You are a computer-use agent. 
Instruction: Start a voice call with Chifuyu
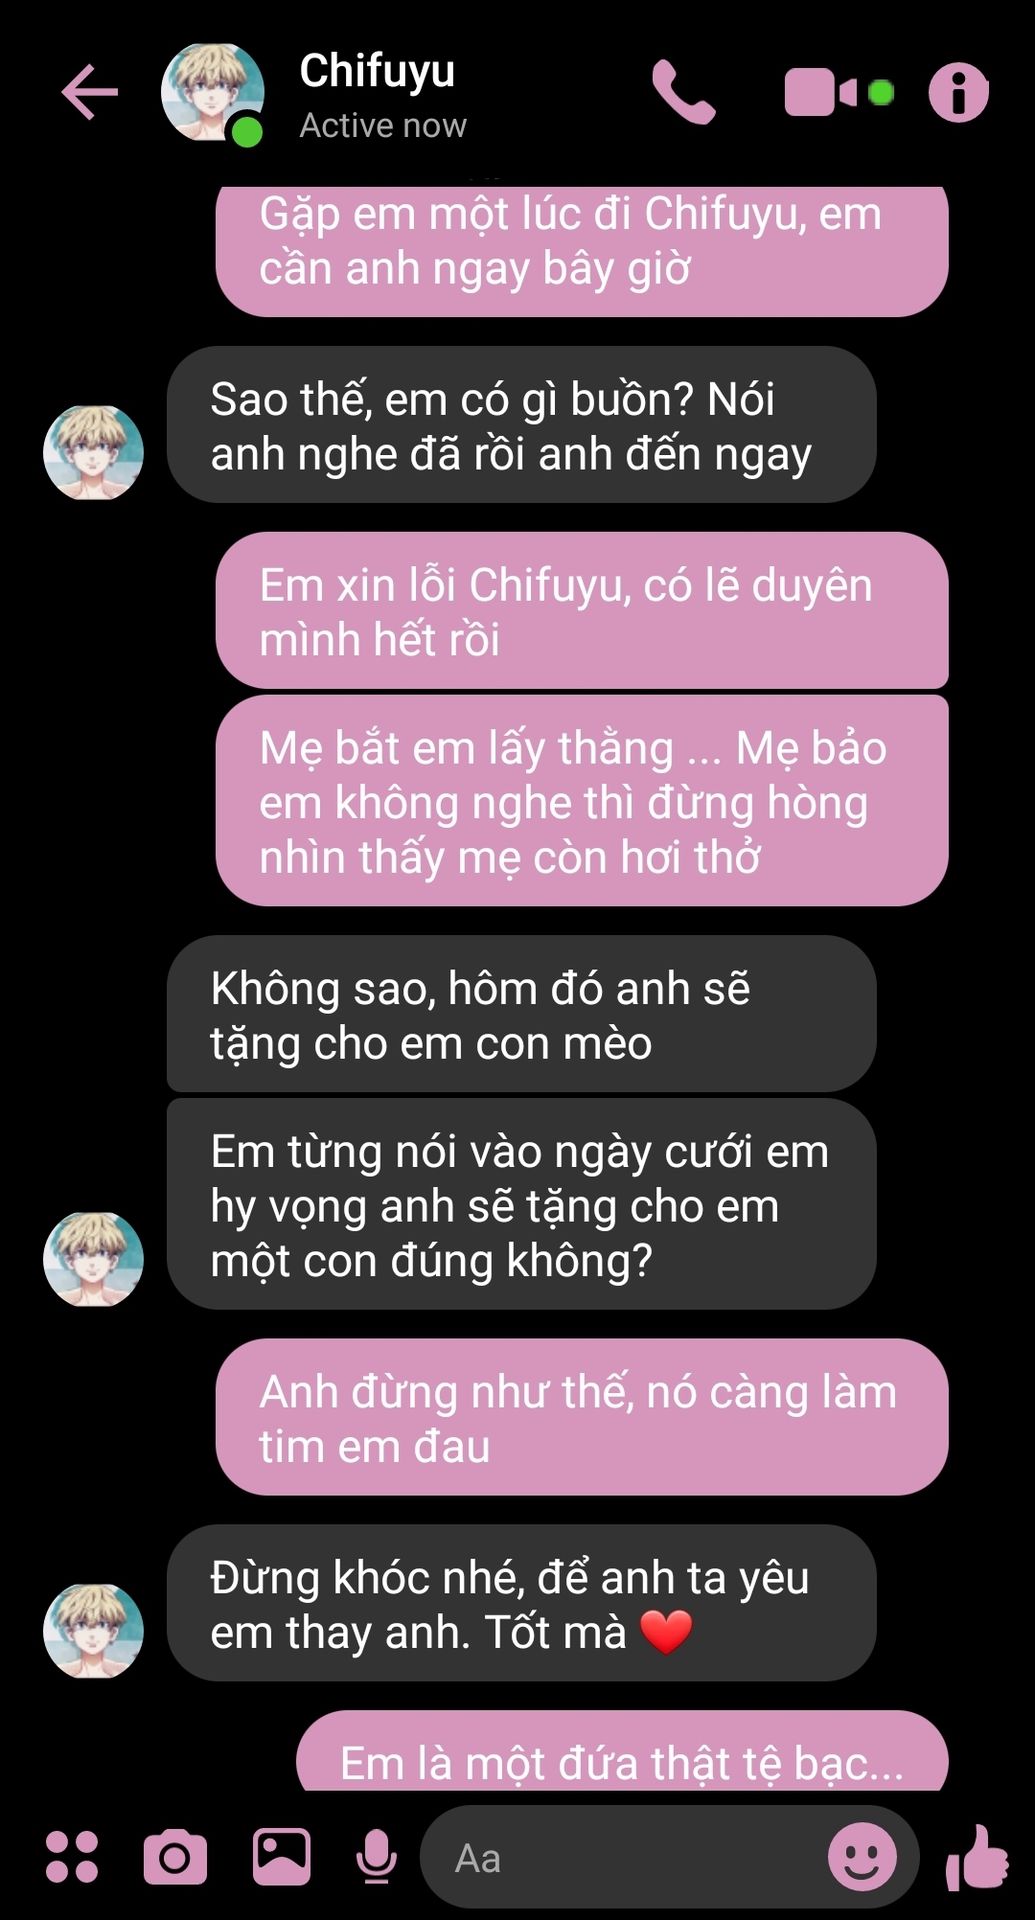[684, 92]
